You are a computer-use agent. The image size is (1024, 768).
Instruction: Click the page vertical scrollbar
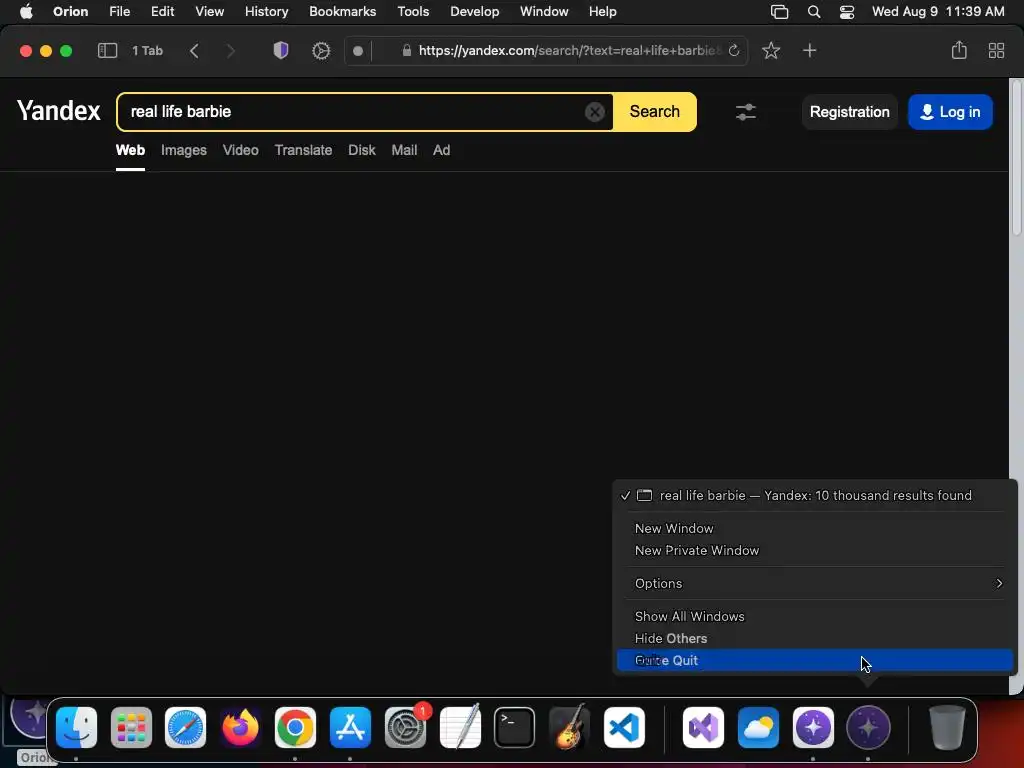pos(1016,157)
